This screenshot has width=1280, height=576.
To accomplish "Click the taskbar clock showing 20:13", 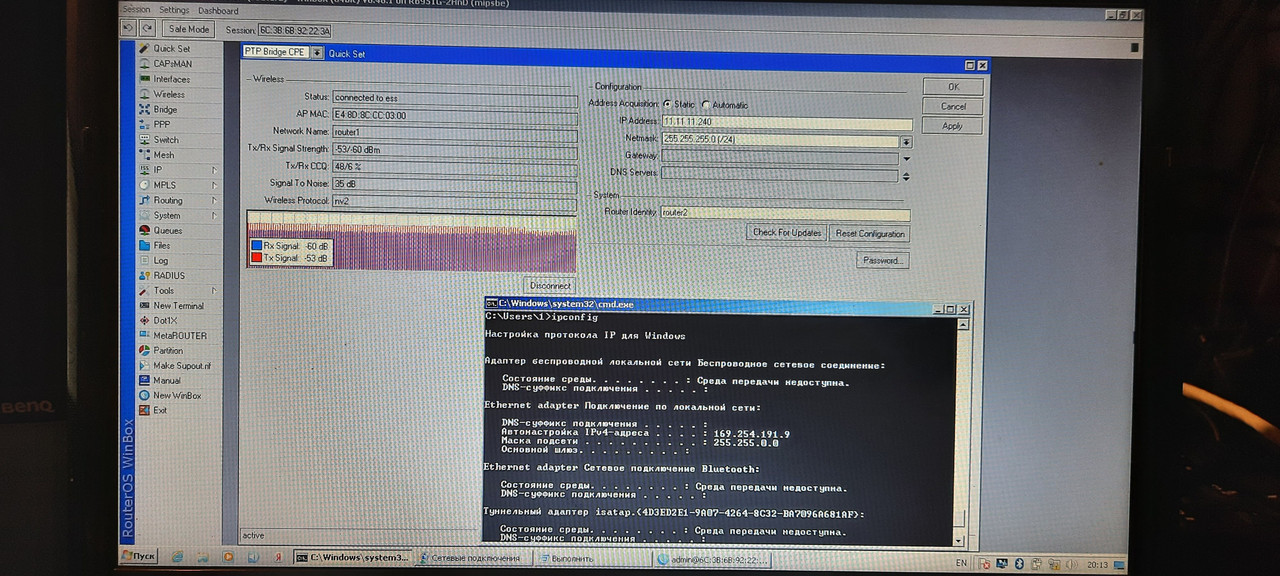I will (x=1097, y=564).
